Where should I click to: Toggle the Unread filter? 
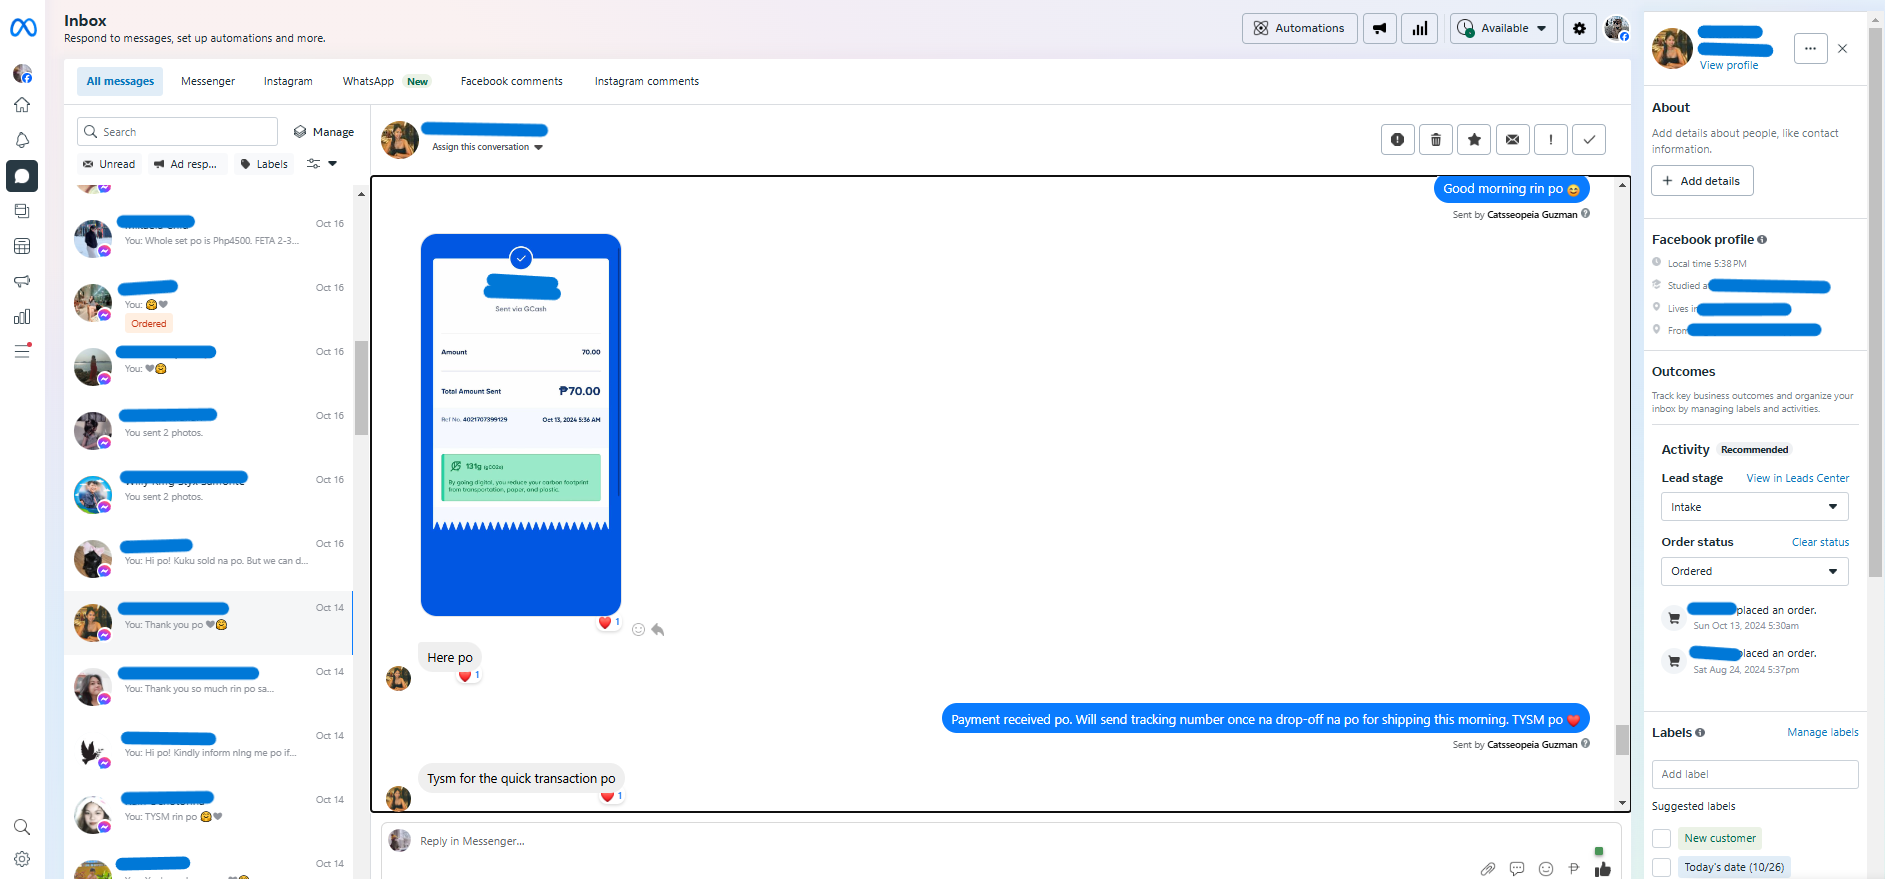108,164
